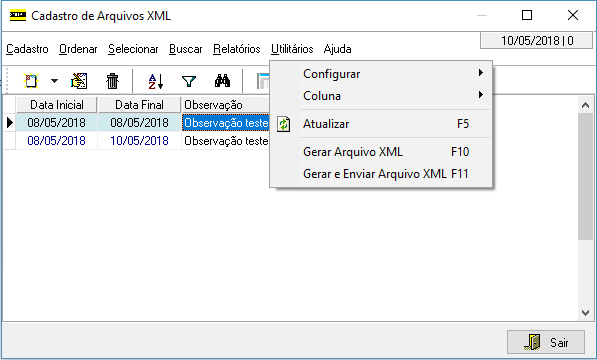This screenshot has width=597, height=360.
Task: Click the scrollbar up arrow
Action: [585, 105]
